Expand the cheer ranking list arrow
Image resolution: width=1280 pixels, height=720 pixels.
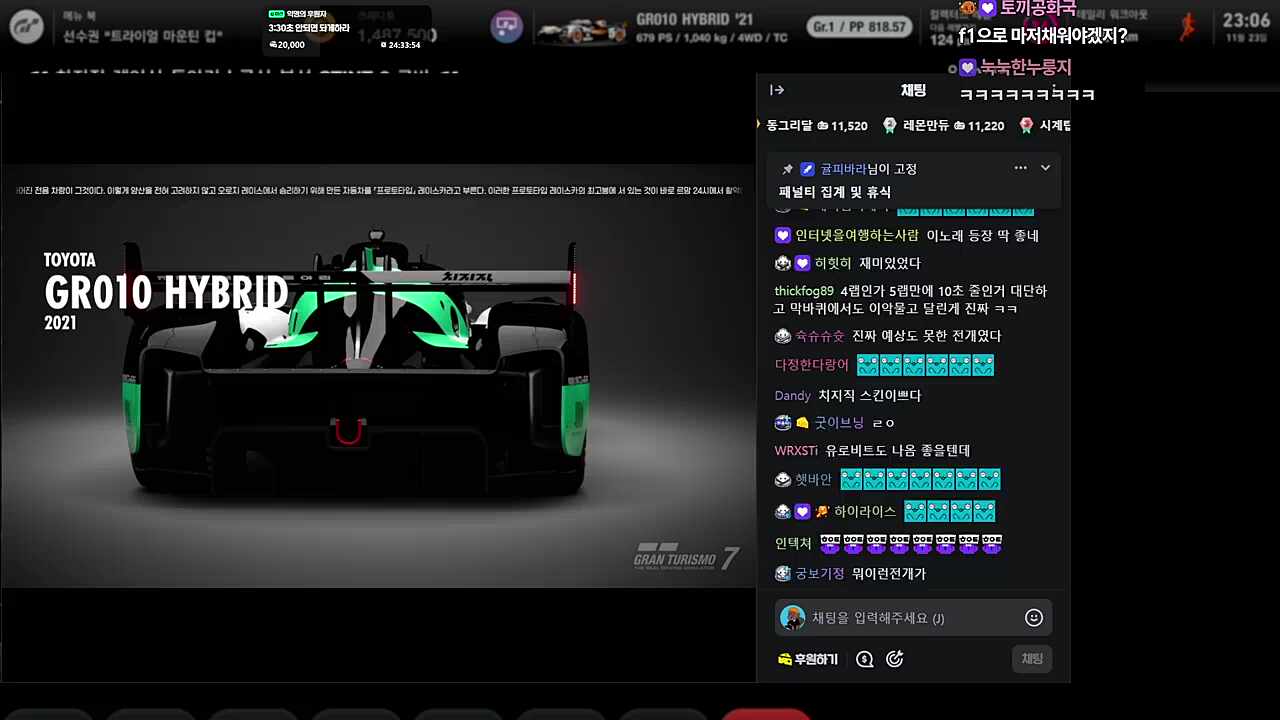tap(758, 125)
